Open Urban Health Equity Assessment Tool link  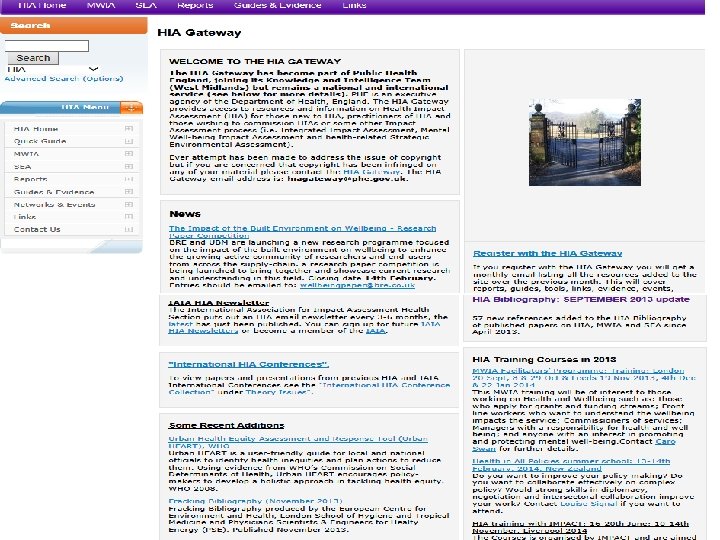coord(298,442)
